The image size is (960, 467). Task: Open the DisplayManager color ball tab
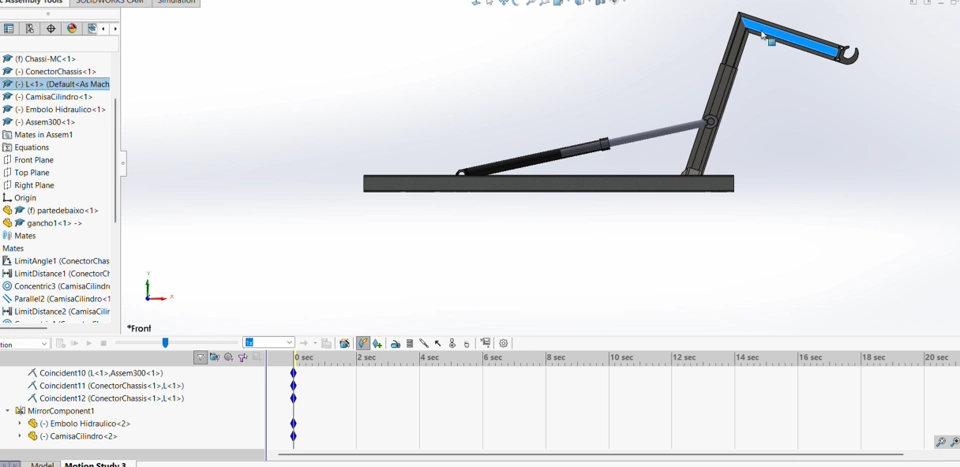[x=72, y=28]
